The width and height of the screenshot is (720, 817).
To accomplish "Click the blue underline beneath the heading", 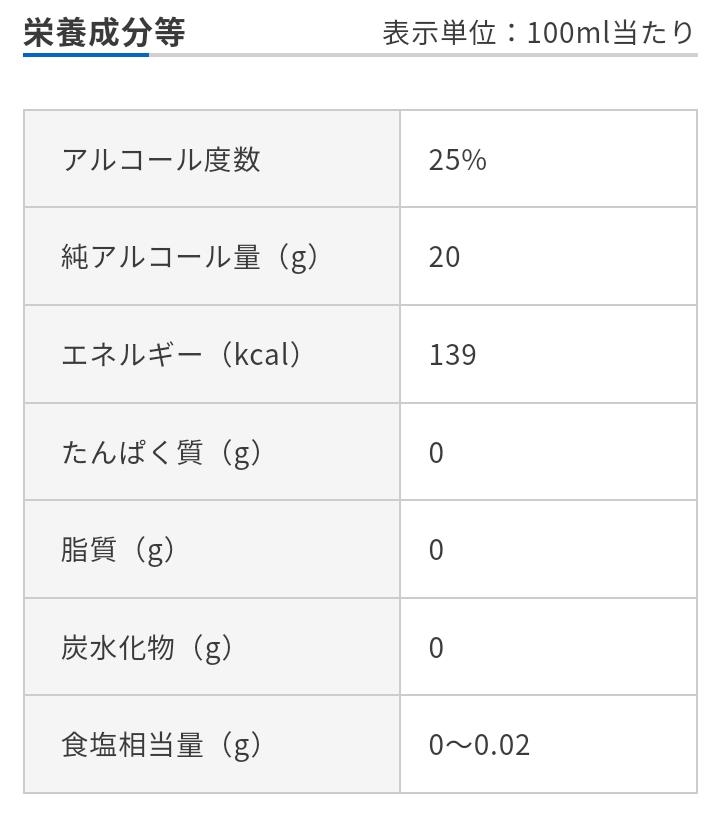I will [x=86, y=54].
